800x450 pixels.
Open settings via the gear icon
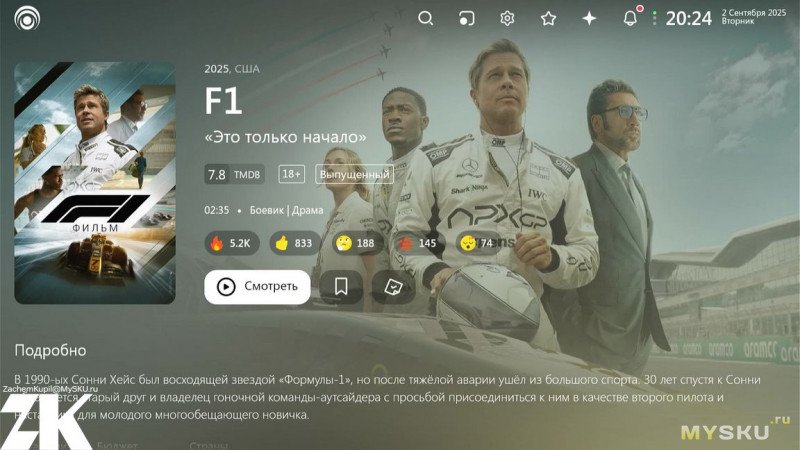507,19
